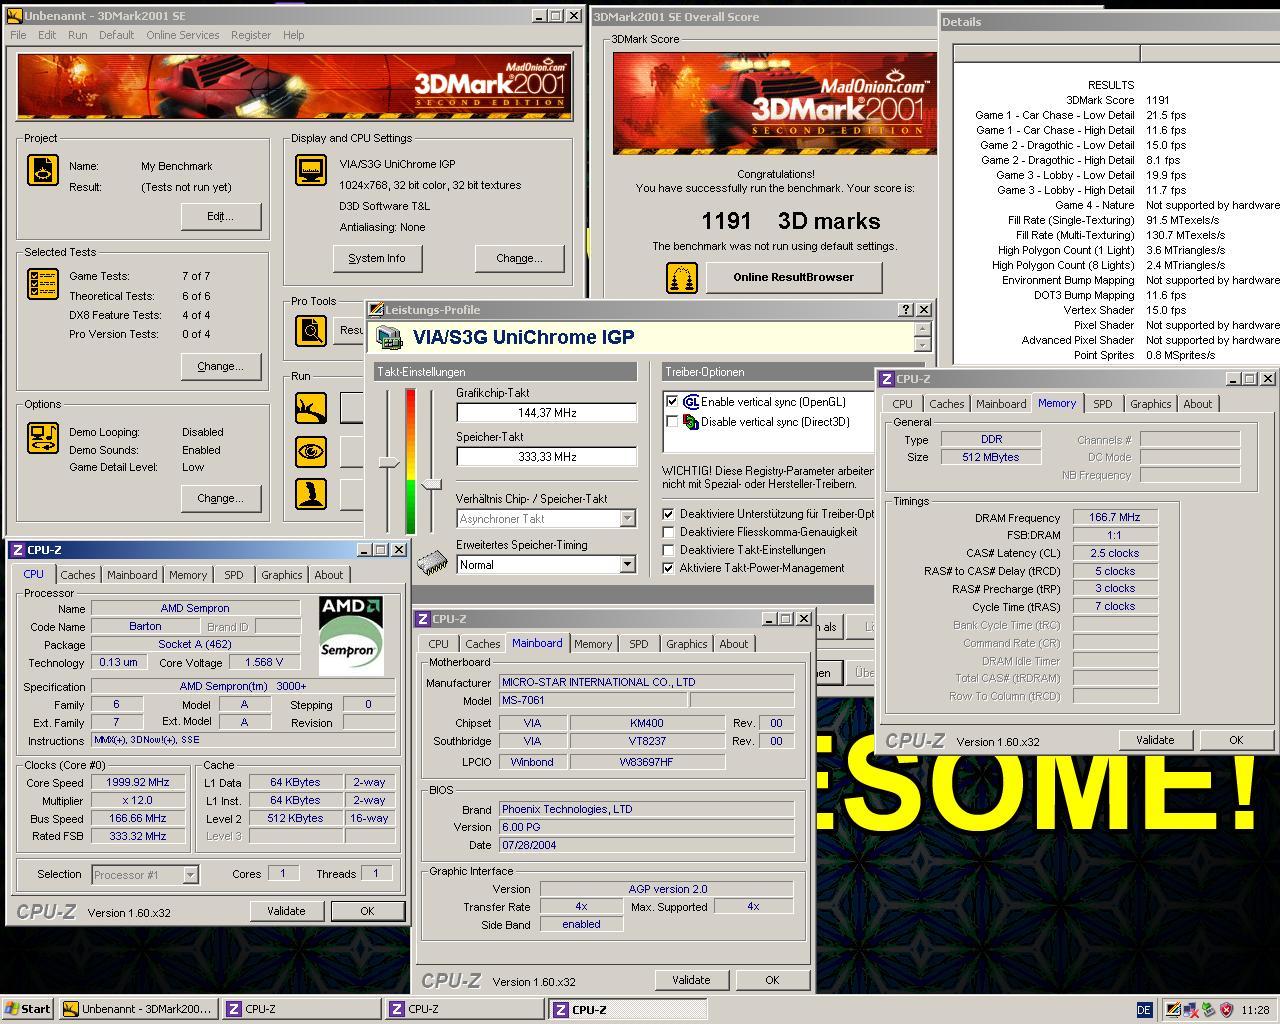Screen dimensions: 1280x1024
Task: Click Validate button in CPU-Z Memory window
Action: pyautogui.click(x=1155, y=740)
